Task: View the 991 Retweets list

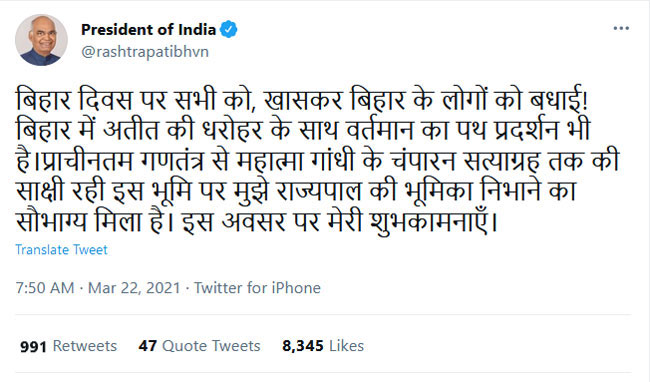Action: click(68, 346)
